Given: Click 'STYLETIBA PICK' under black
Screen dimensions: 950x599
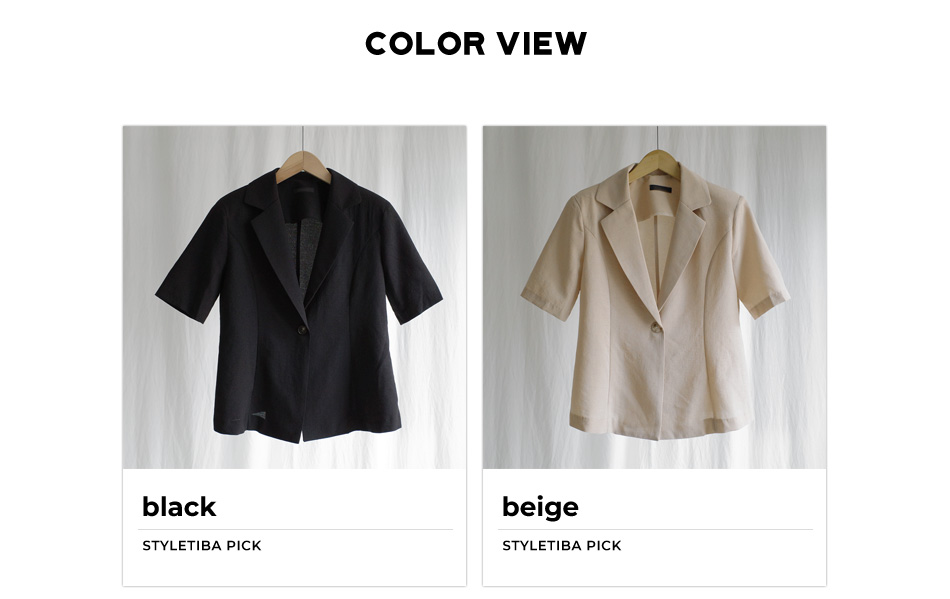Looking at the screenshot, I should (x=202, y=546).
